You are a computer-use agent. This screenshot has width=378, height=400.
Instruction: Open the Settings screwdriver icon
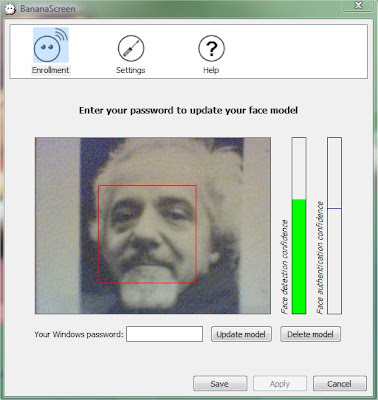(x=131, y=49)
